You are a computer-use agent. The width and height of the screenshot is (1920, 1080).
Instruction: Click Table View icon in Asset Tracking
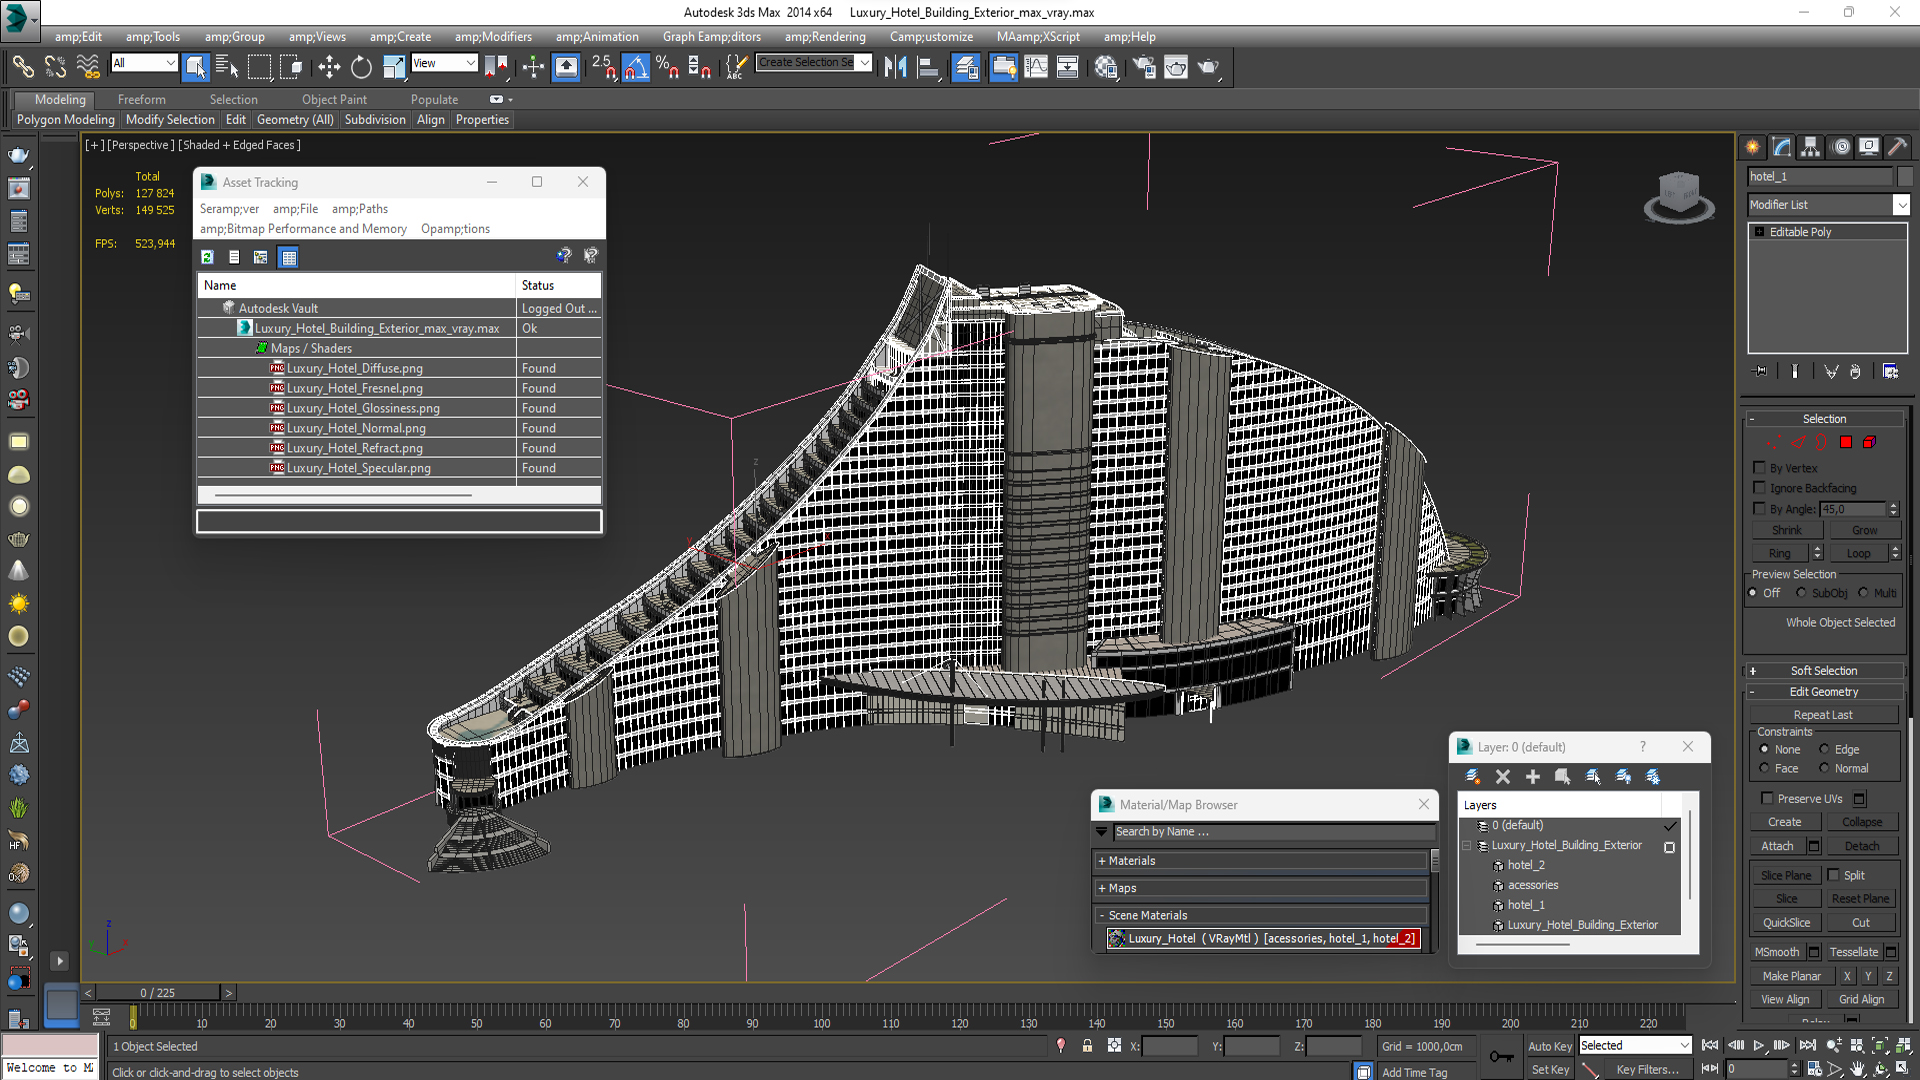coord(289,257)
